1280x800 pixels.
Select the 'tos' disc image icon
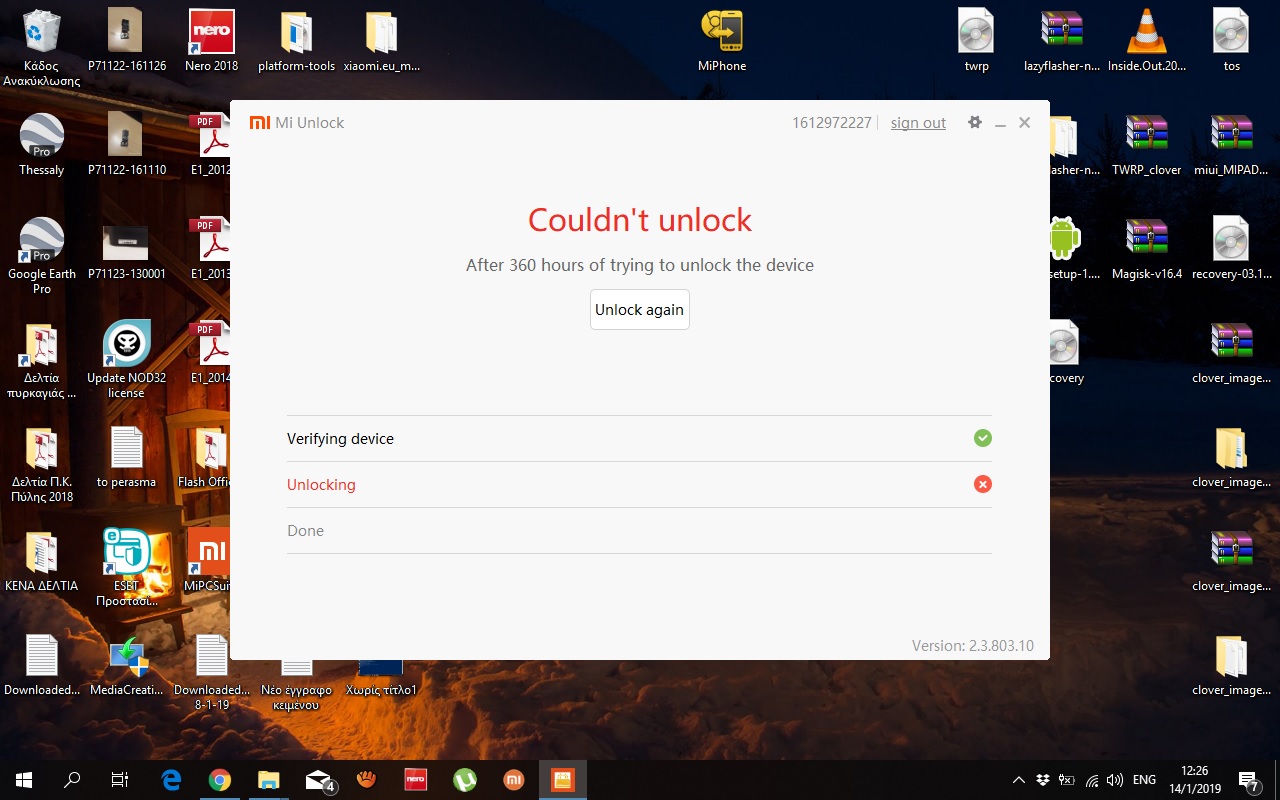[1232, 42]
